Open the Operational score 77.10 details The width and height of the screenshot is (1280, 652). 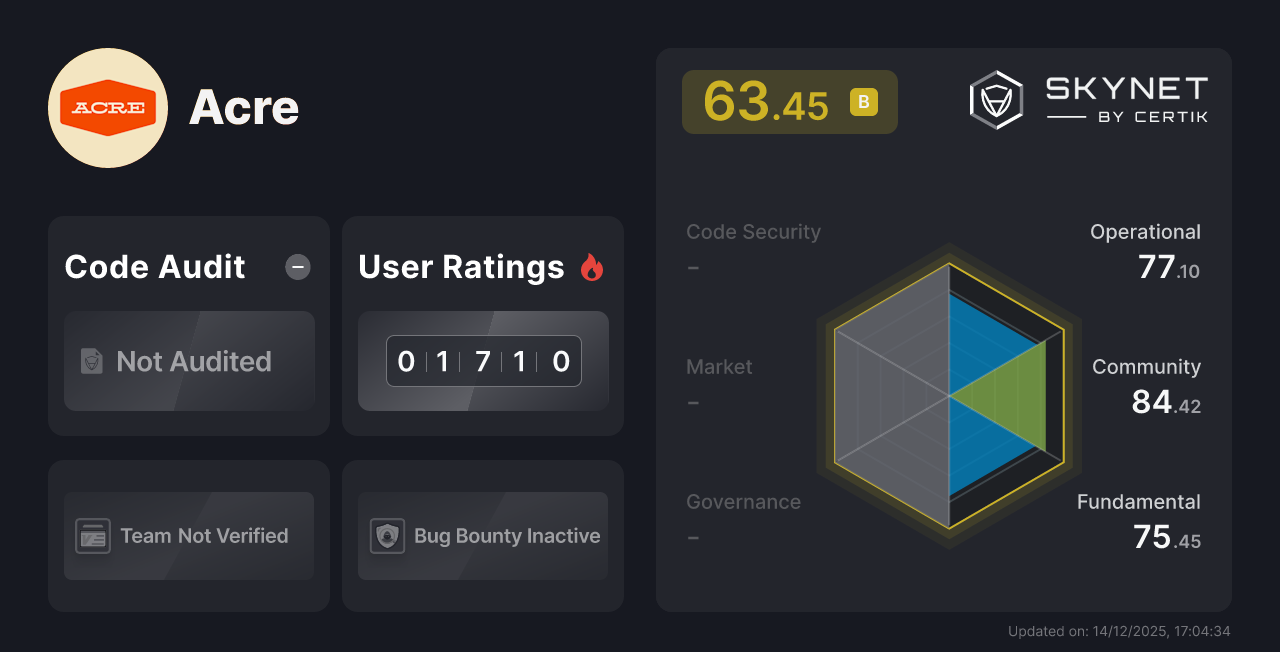tap(1146, 248)
